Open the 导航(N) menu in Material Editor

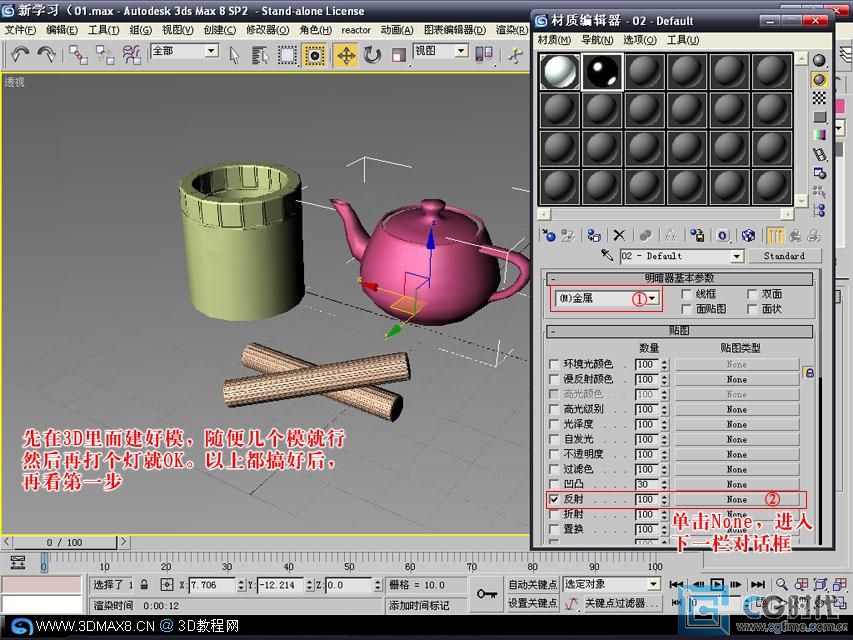597,40
